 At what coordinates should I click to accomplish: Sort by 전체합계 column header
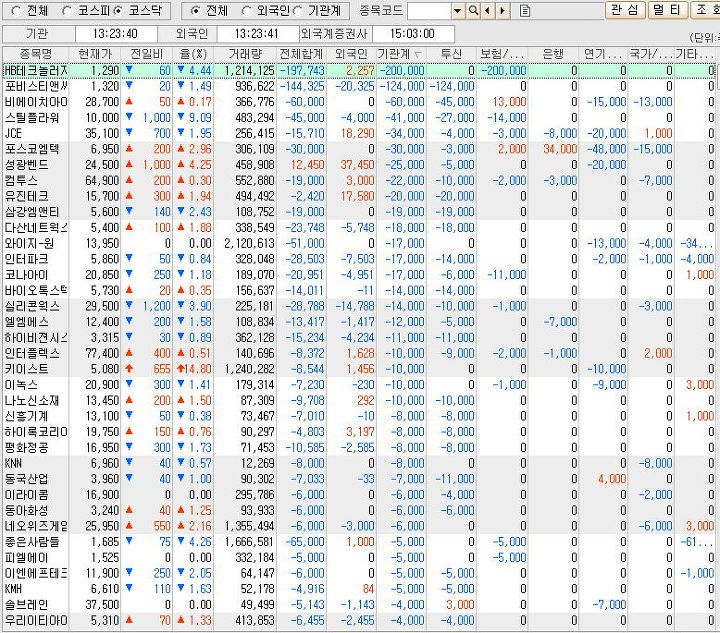[301, 54]
